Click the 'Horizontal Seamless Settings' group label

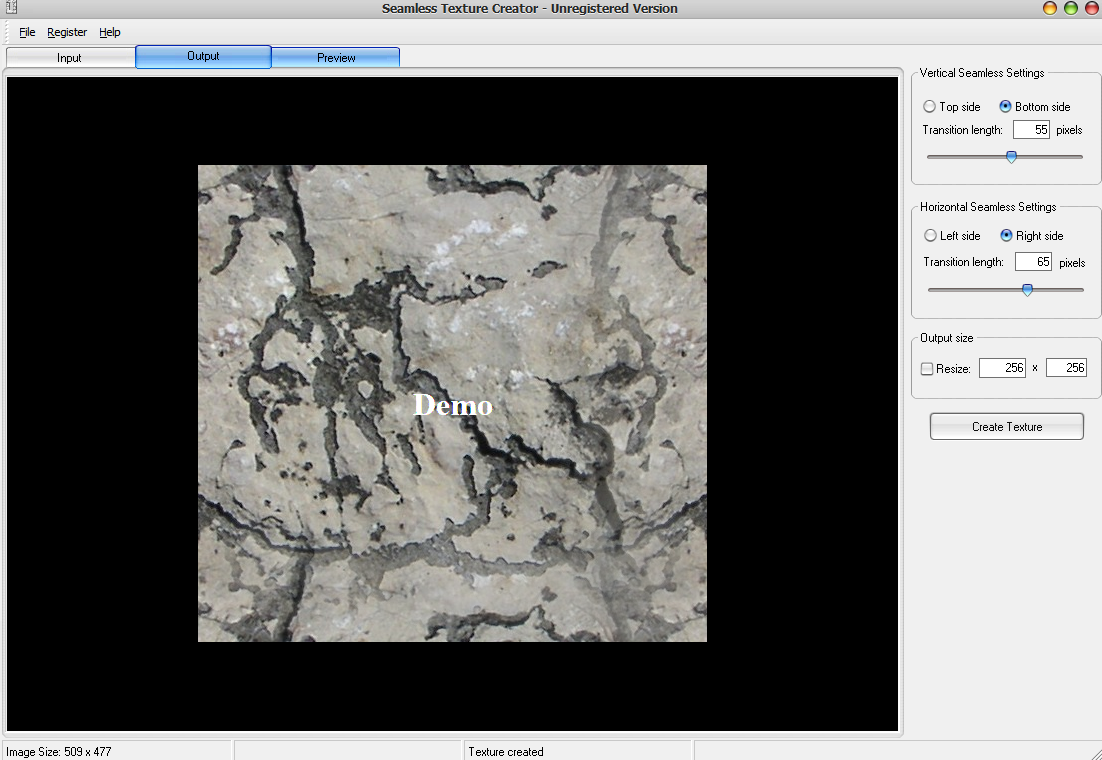click(x=988, y=207)
